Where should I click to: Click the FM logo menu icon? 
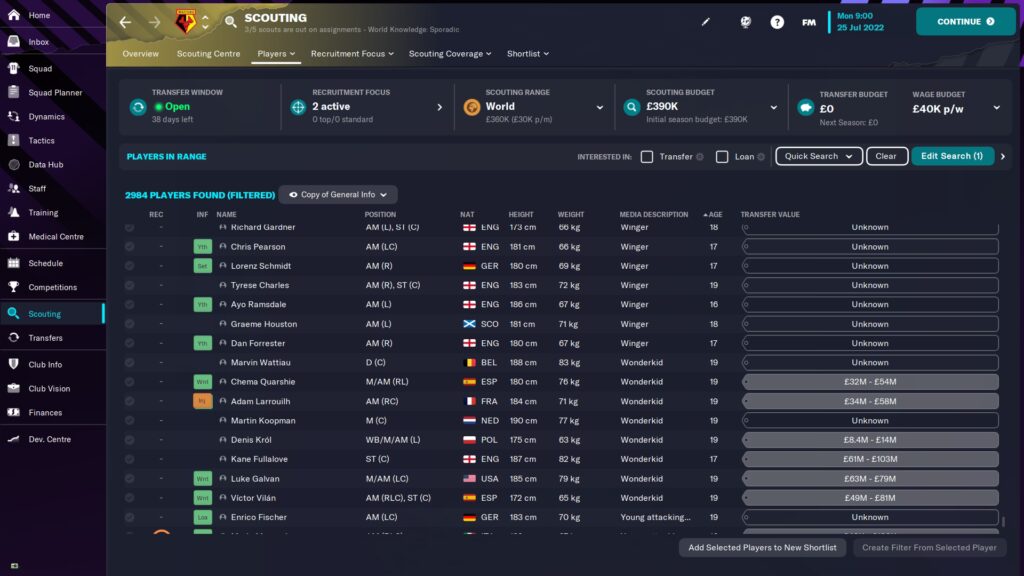[x=808, y=21]
